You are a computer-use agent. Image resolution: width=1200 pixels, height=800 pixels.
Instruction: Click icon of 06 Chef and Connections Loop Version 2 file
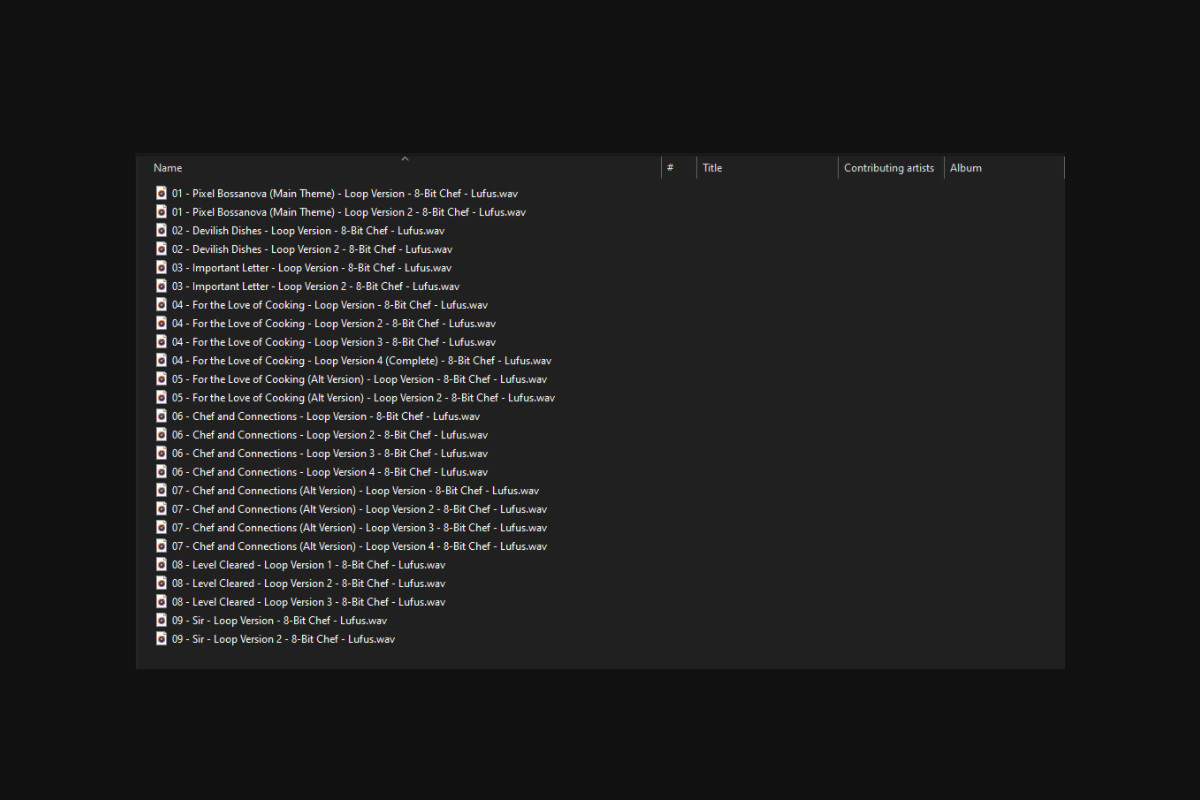(161, 434)
